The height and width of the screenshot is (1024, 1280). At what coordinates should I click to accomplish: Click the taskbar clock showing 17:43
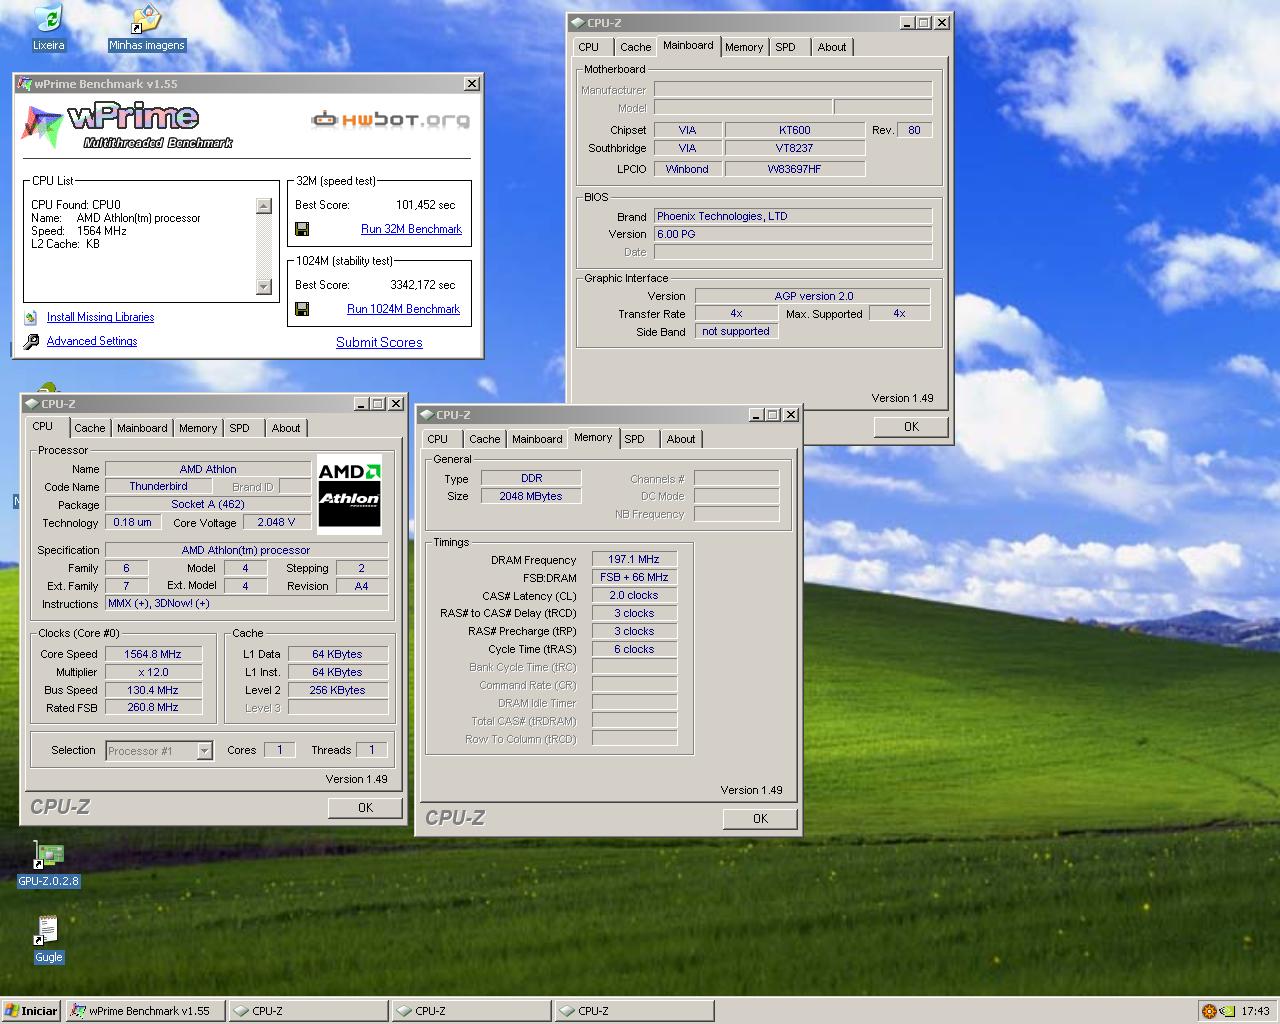pyautogui.click(x=1255, y=1011)
